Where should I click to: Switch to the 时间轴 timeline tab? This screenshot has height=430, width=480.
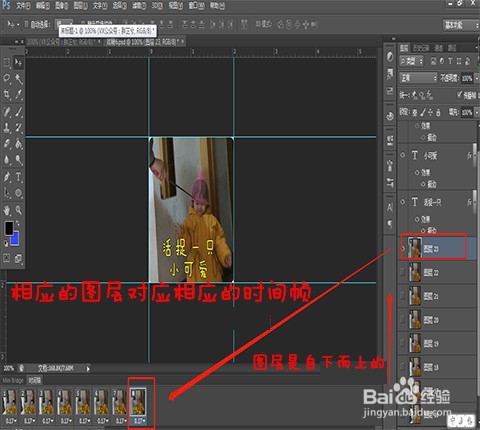coord(34,380)
